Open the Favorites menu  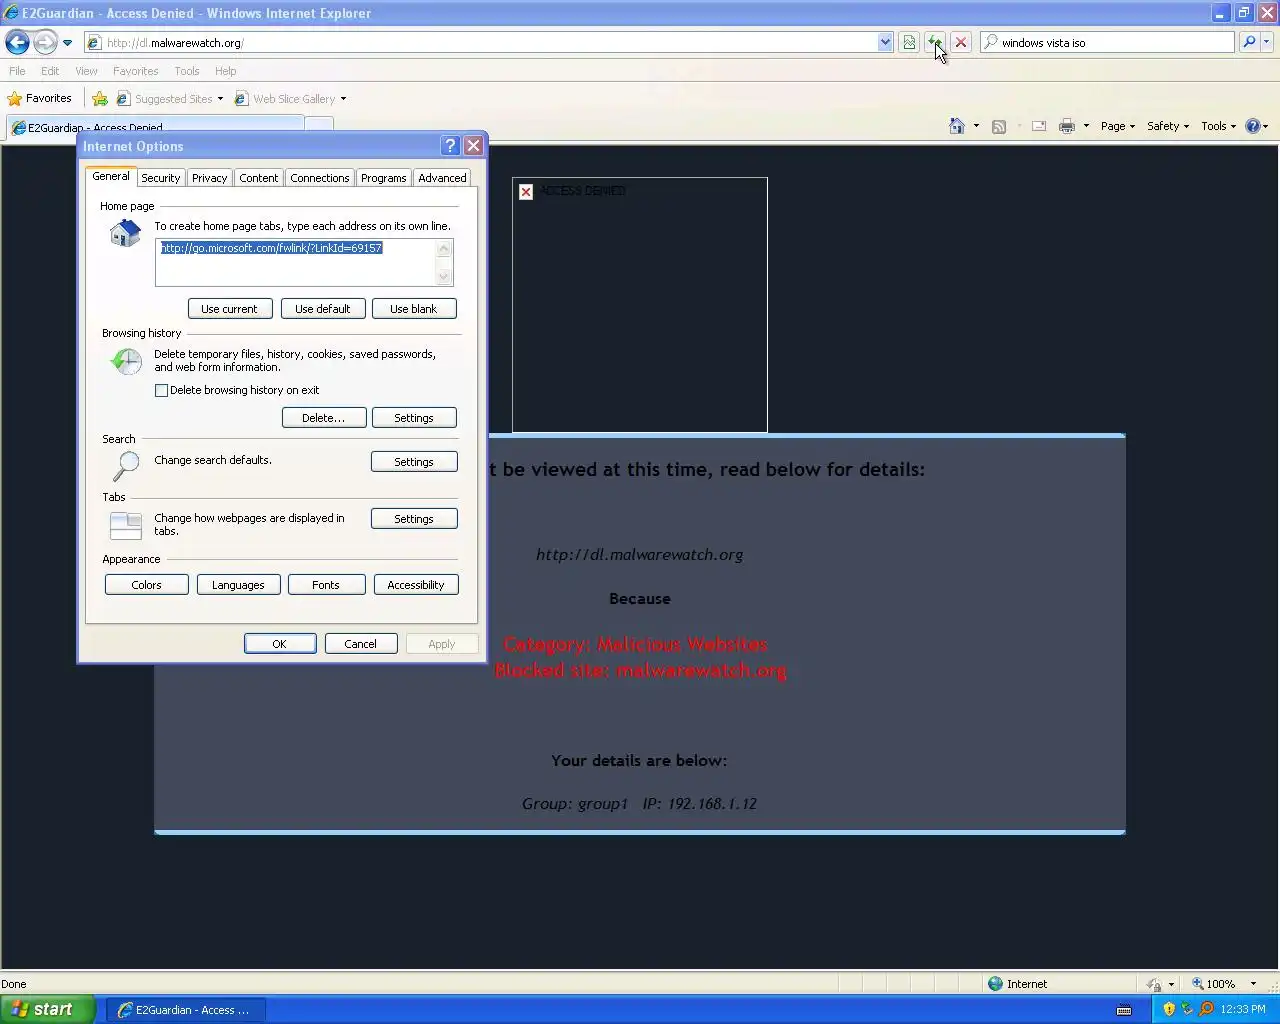click(x=135, y=71)
